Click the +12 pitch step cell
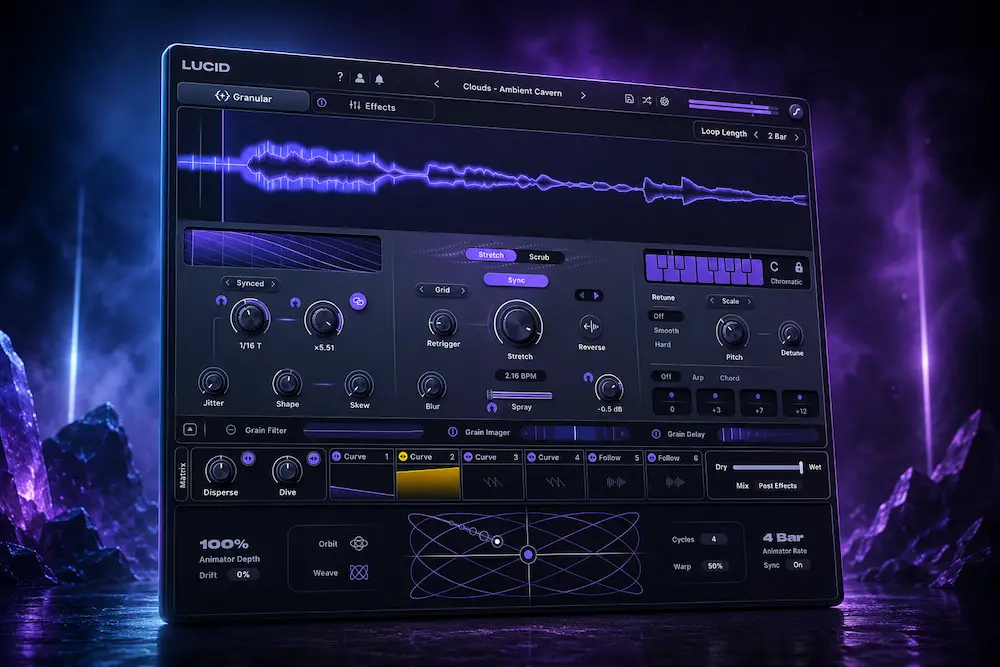The height and width of the screenshot is (667, 1000). pyautogui.click(x=800, y=404)
